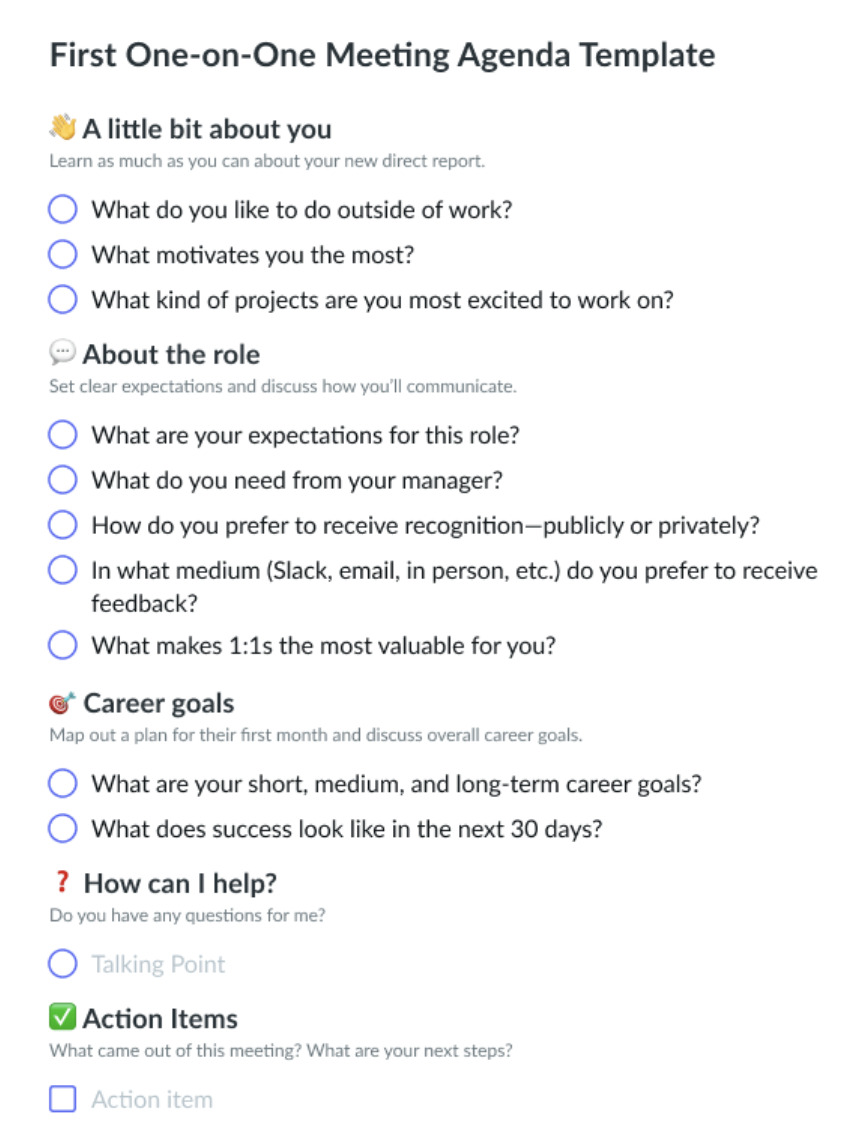Select the circle next to What motivates you the most
The image size is (858, 1145).
pos(62,254)
